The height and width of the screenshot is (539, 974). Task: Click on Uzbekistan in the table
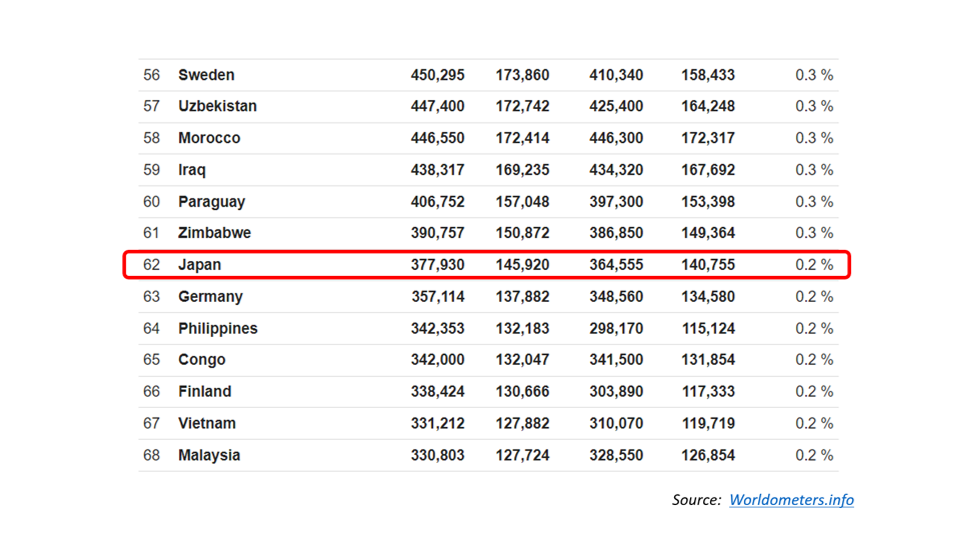coord(217,106)
